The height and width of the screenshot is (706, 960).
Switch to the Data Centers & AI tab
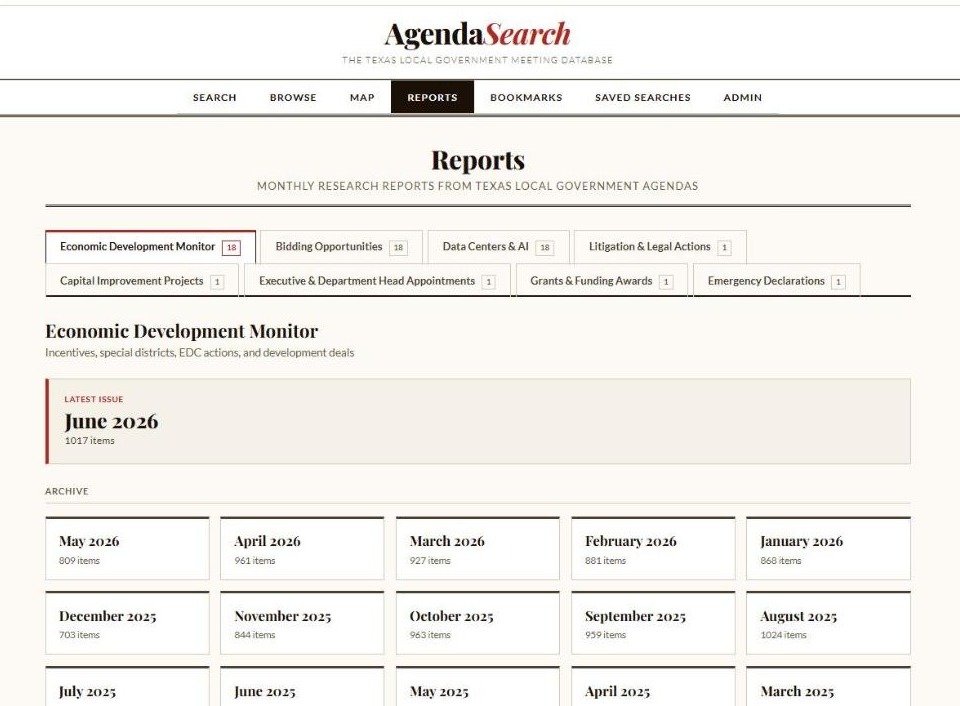(x=498, y=247)
